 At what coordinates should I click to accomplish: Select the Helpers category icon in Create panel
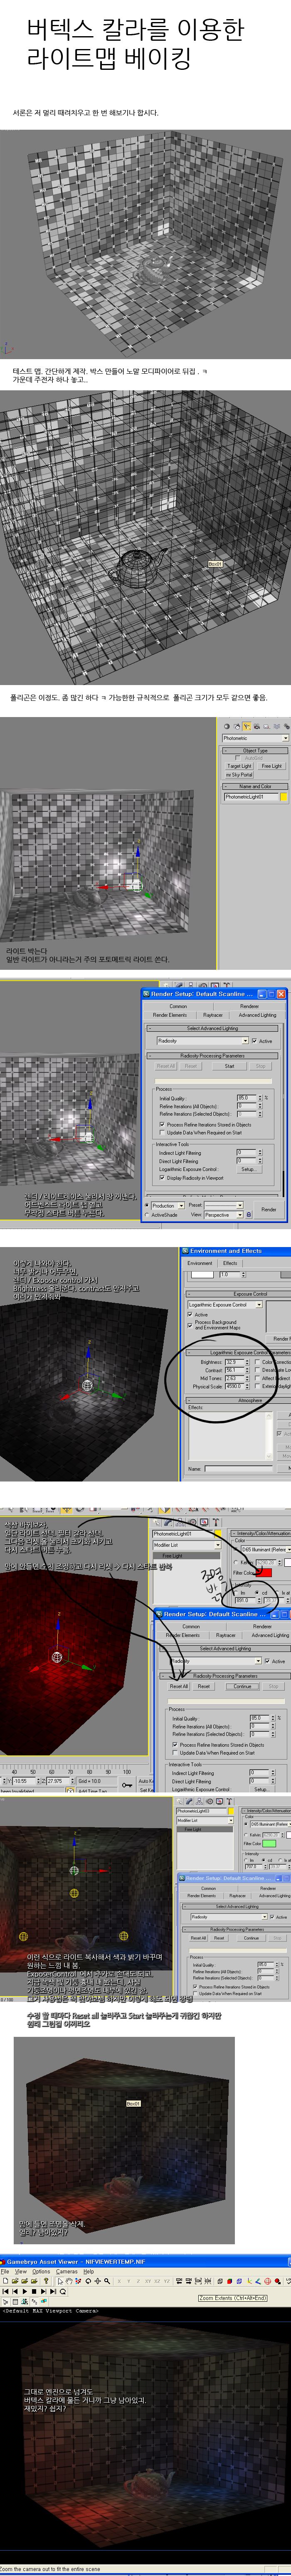[x=266, y=726]
